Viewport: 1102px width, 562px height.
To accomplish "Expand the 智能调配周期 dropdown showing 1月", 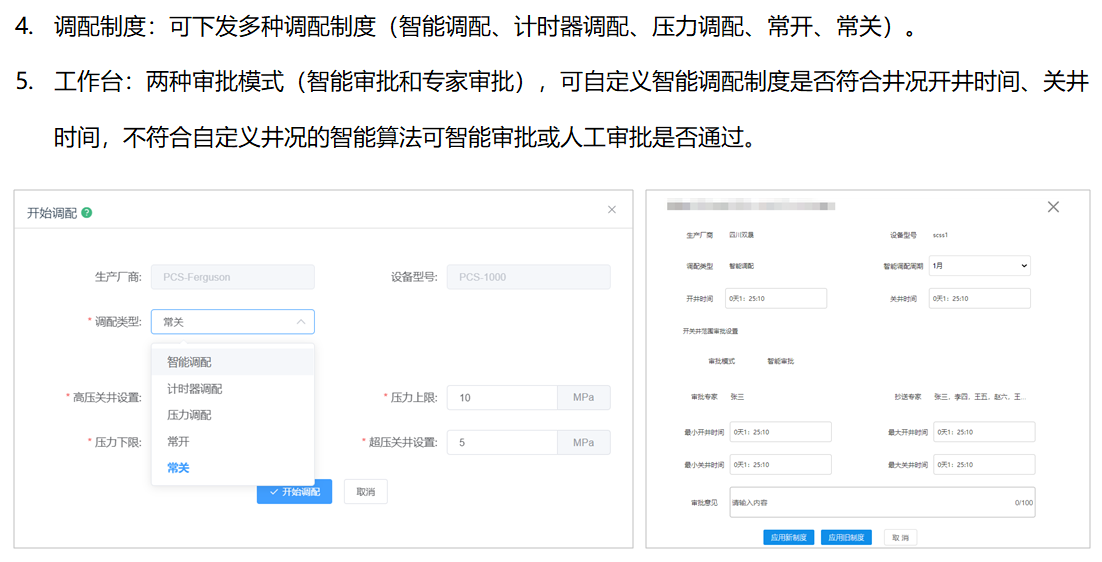I will [x=978, y=266].
